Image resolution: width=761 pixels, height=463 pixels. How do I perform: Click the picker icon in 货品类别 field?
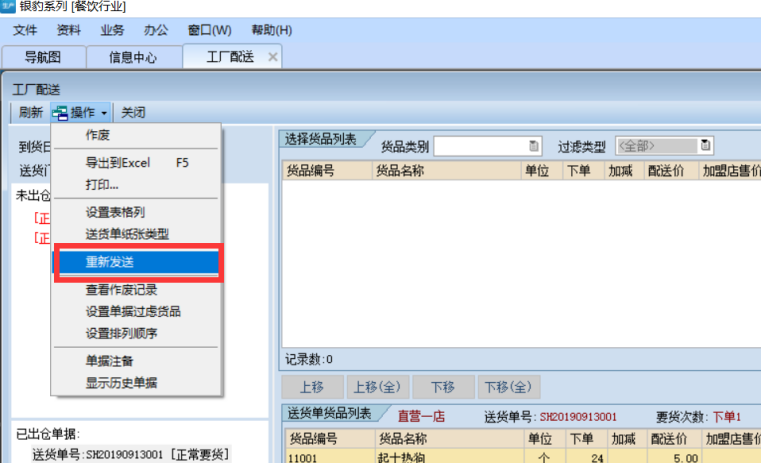pos(533,146)
